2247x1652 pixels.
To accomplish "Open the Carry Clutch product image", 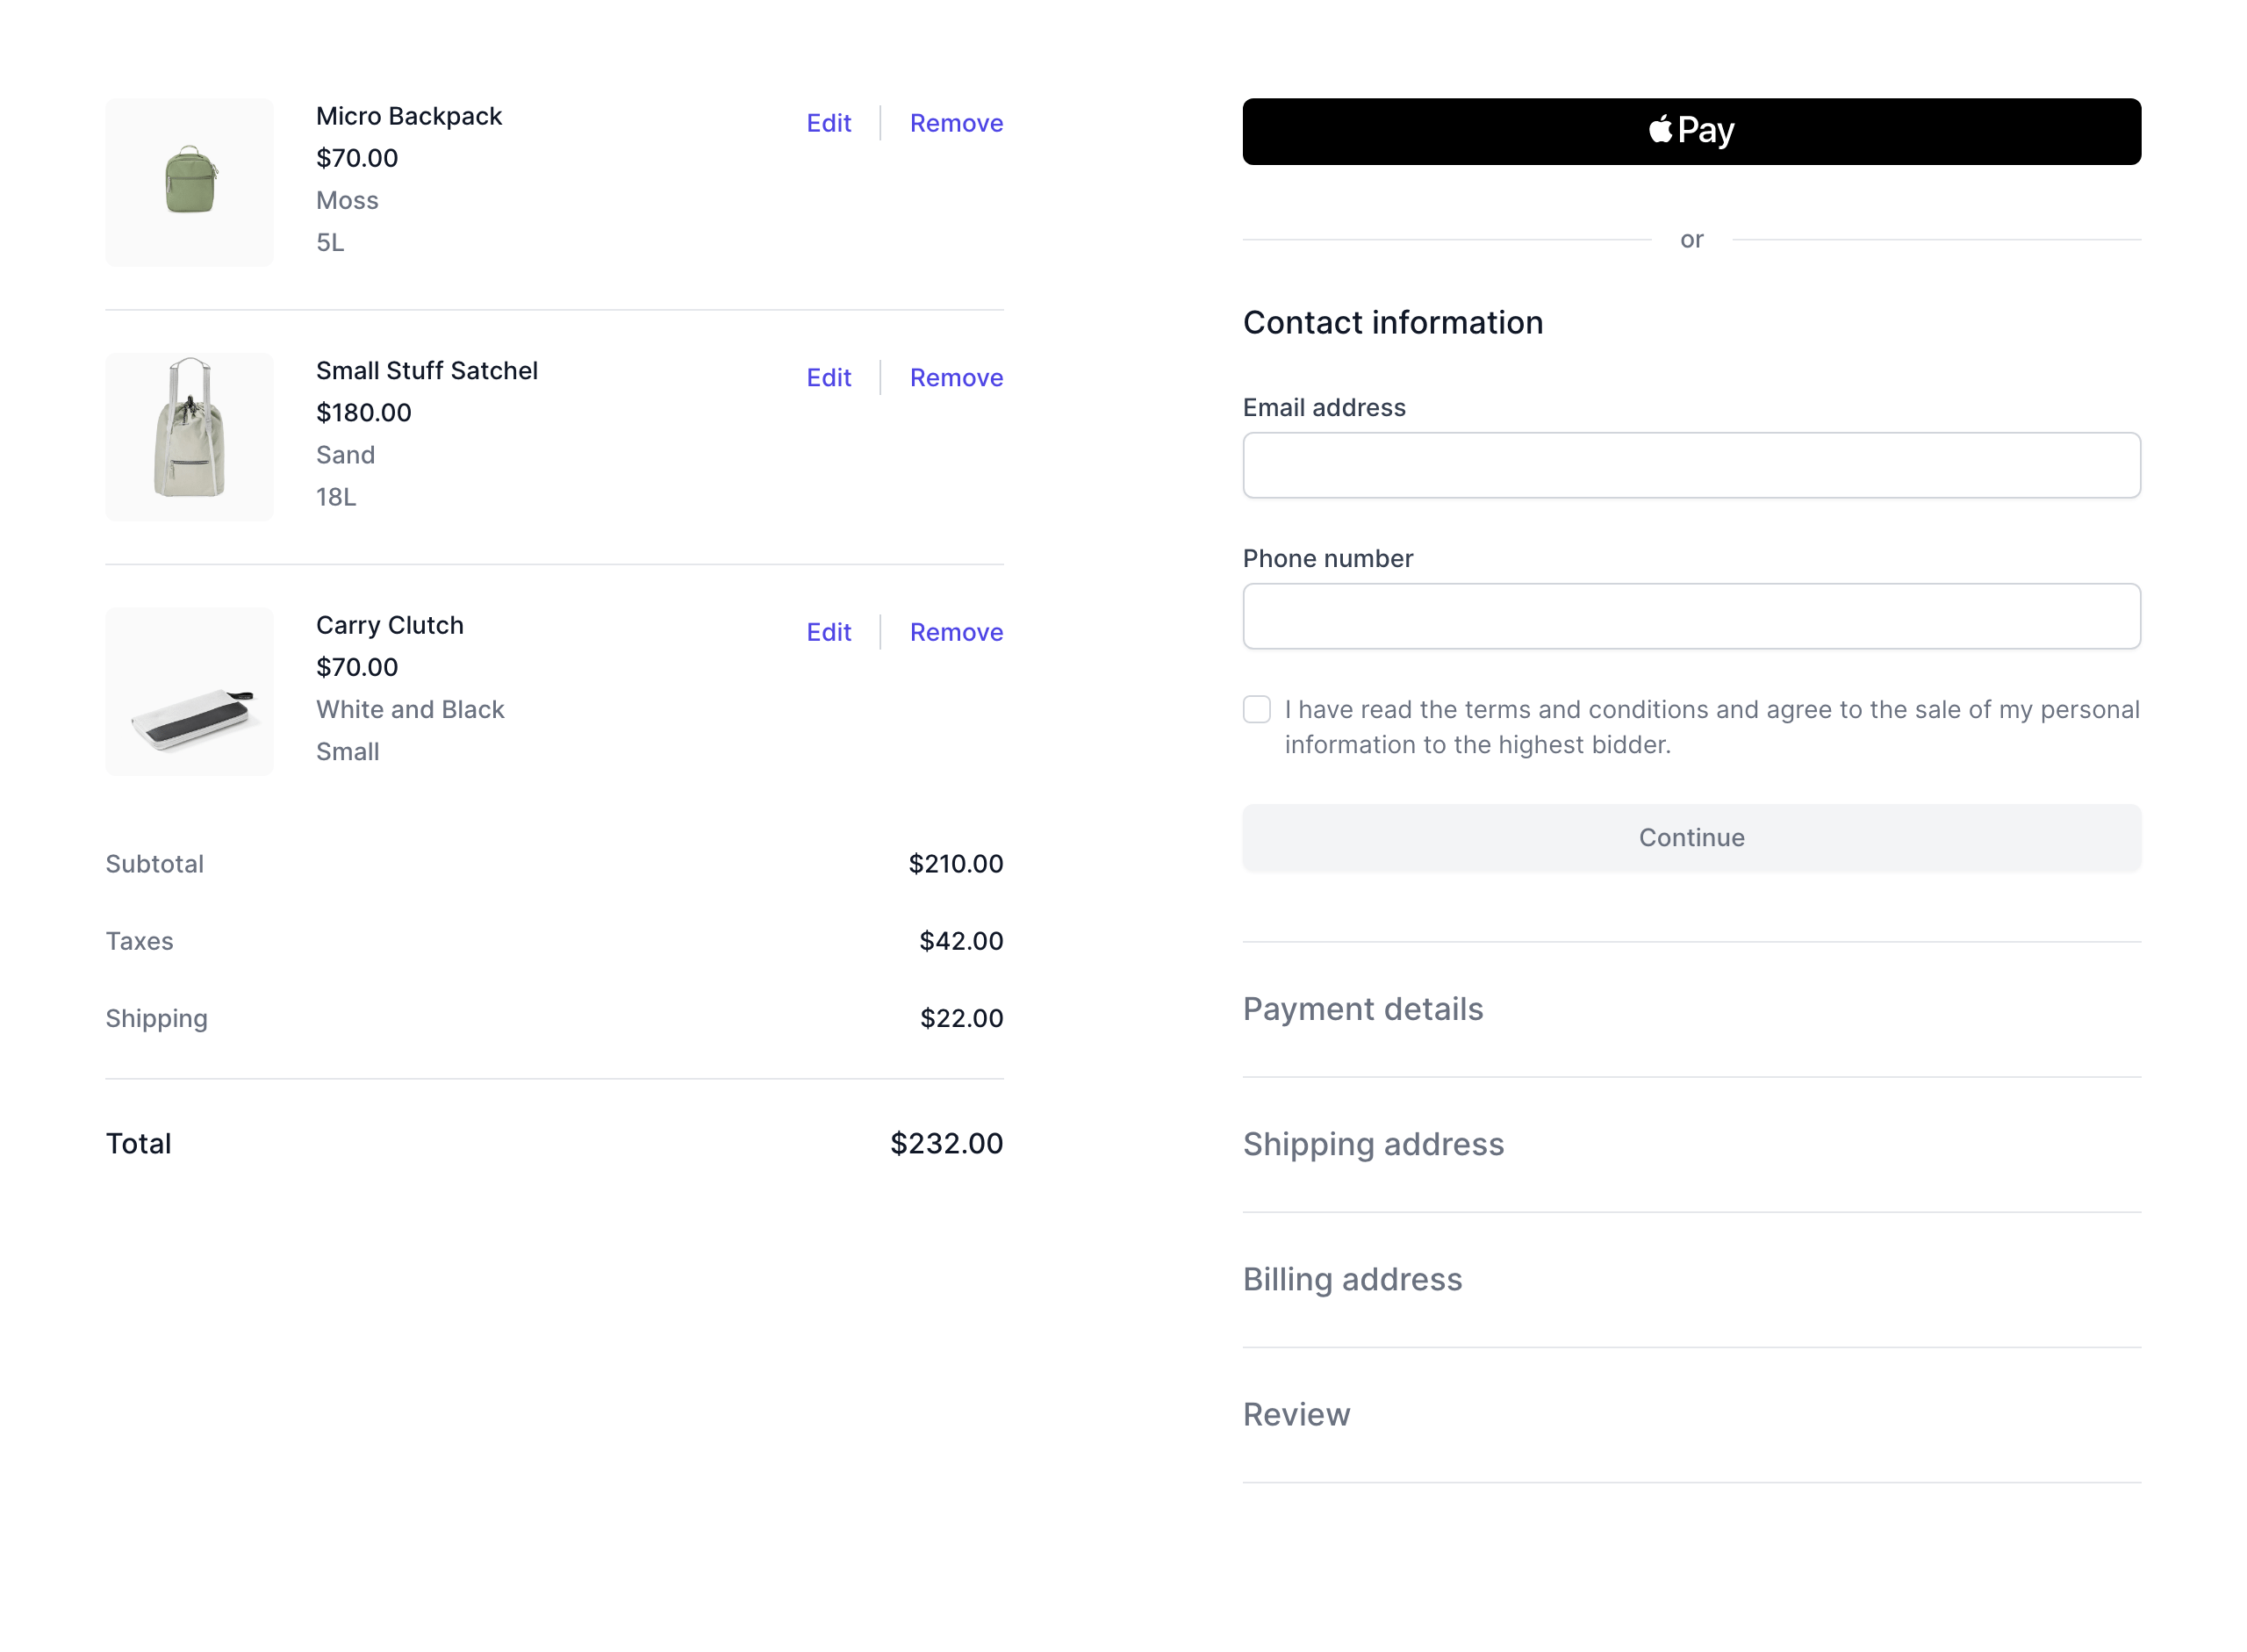I will tap(189, 691).
